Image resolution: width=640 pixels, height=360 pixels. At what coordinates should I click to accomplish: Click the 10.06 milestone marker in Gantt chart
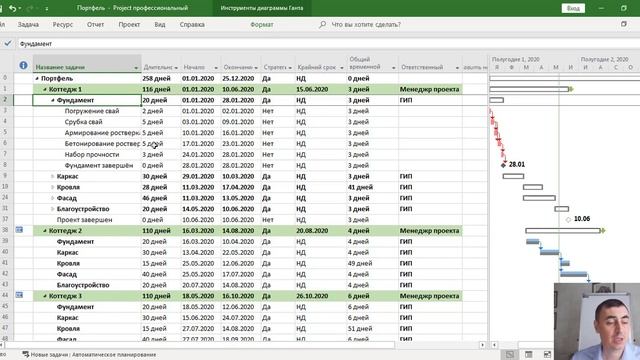click(568, 220)
